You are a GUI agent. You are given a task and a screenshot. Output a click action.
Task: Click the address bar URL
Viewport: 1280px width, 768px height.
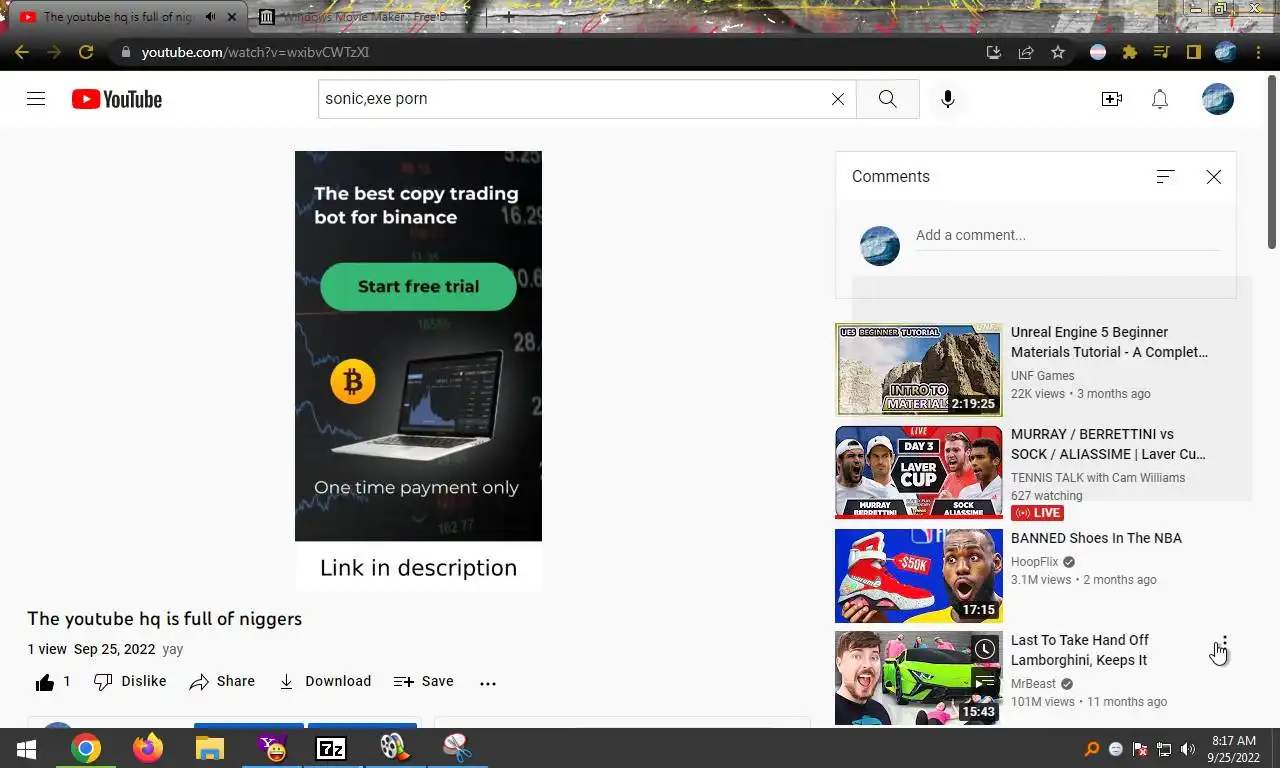coord(255,52)
